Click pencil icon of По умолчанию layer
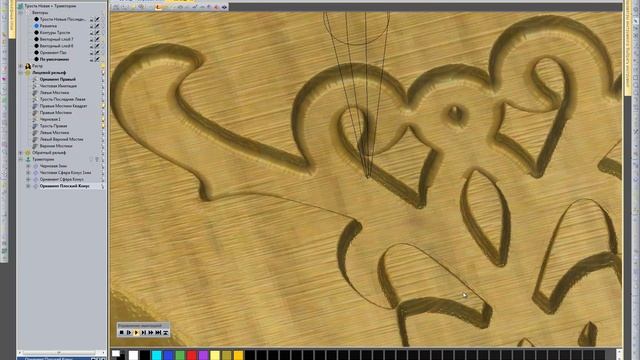 pyautogui.click(x=97, y=59)
